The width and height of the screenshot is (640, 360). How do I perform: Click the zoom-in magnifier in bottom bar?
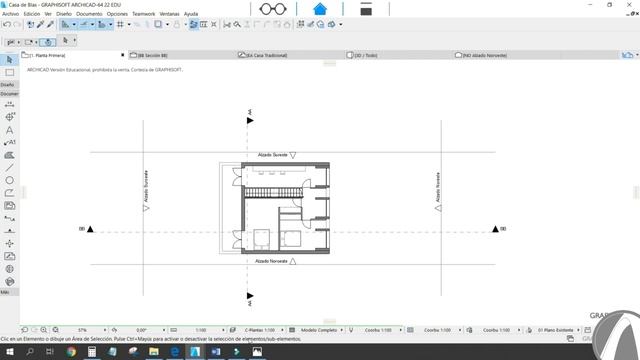44,330
